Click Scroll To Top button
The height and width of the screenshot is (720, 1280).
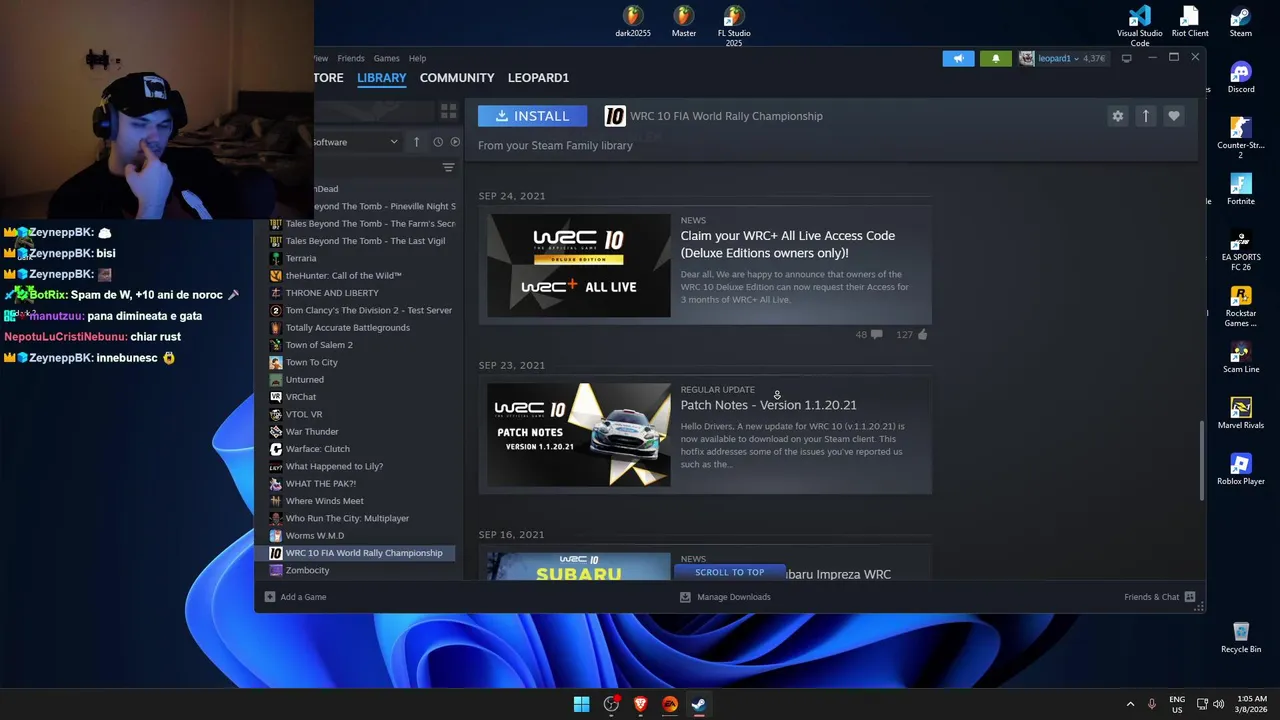click(729, 572)
